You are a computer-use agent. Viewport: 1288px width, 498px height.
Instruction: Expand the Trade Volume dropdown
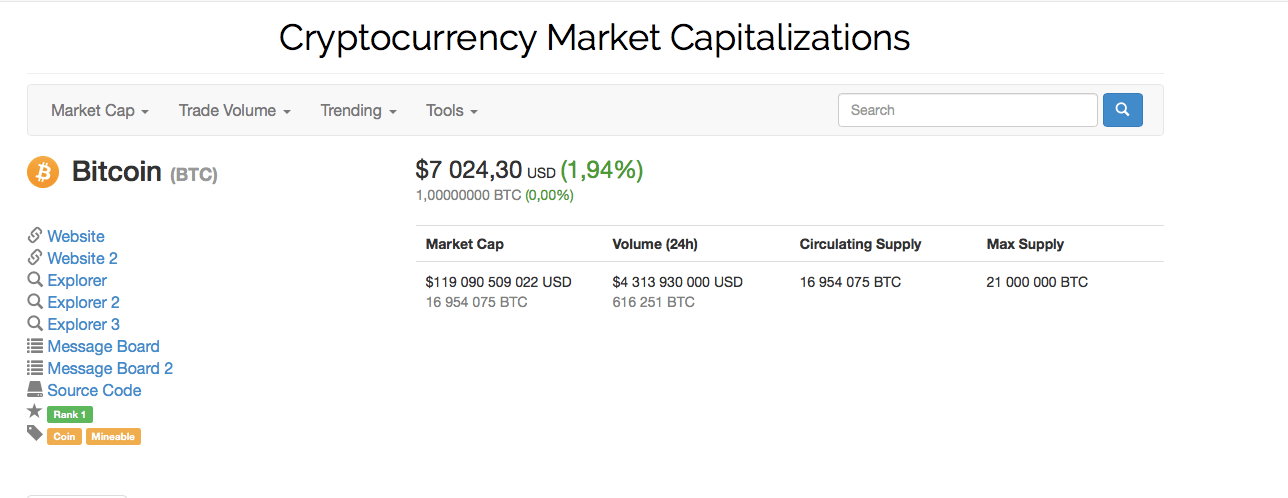point(234,110)
